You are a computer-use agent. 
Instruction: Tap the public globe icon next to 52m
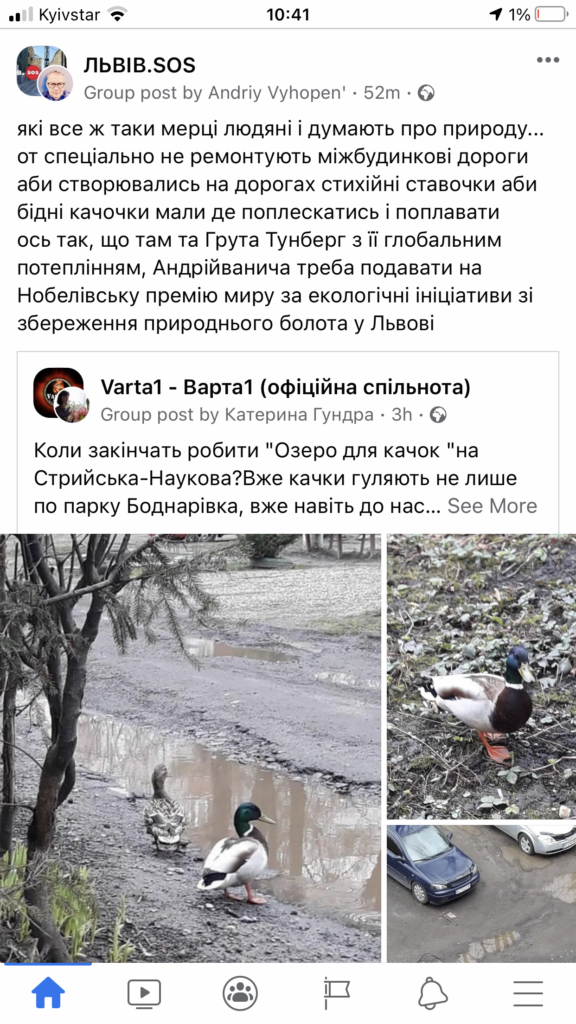click(x=426, y=93)
